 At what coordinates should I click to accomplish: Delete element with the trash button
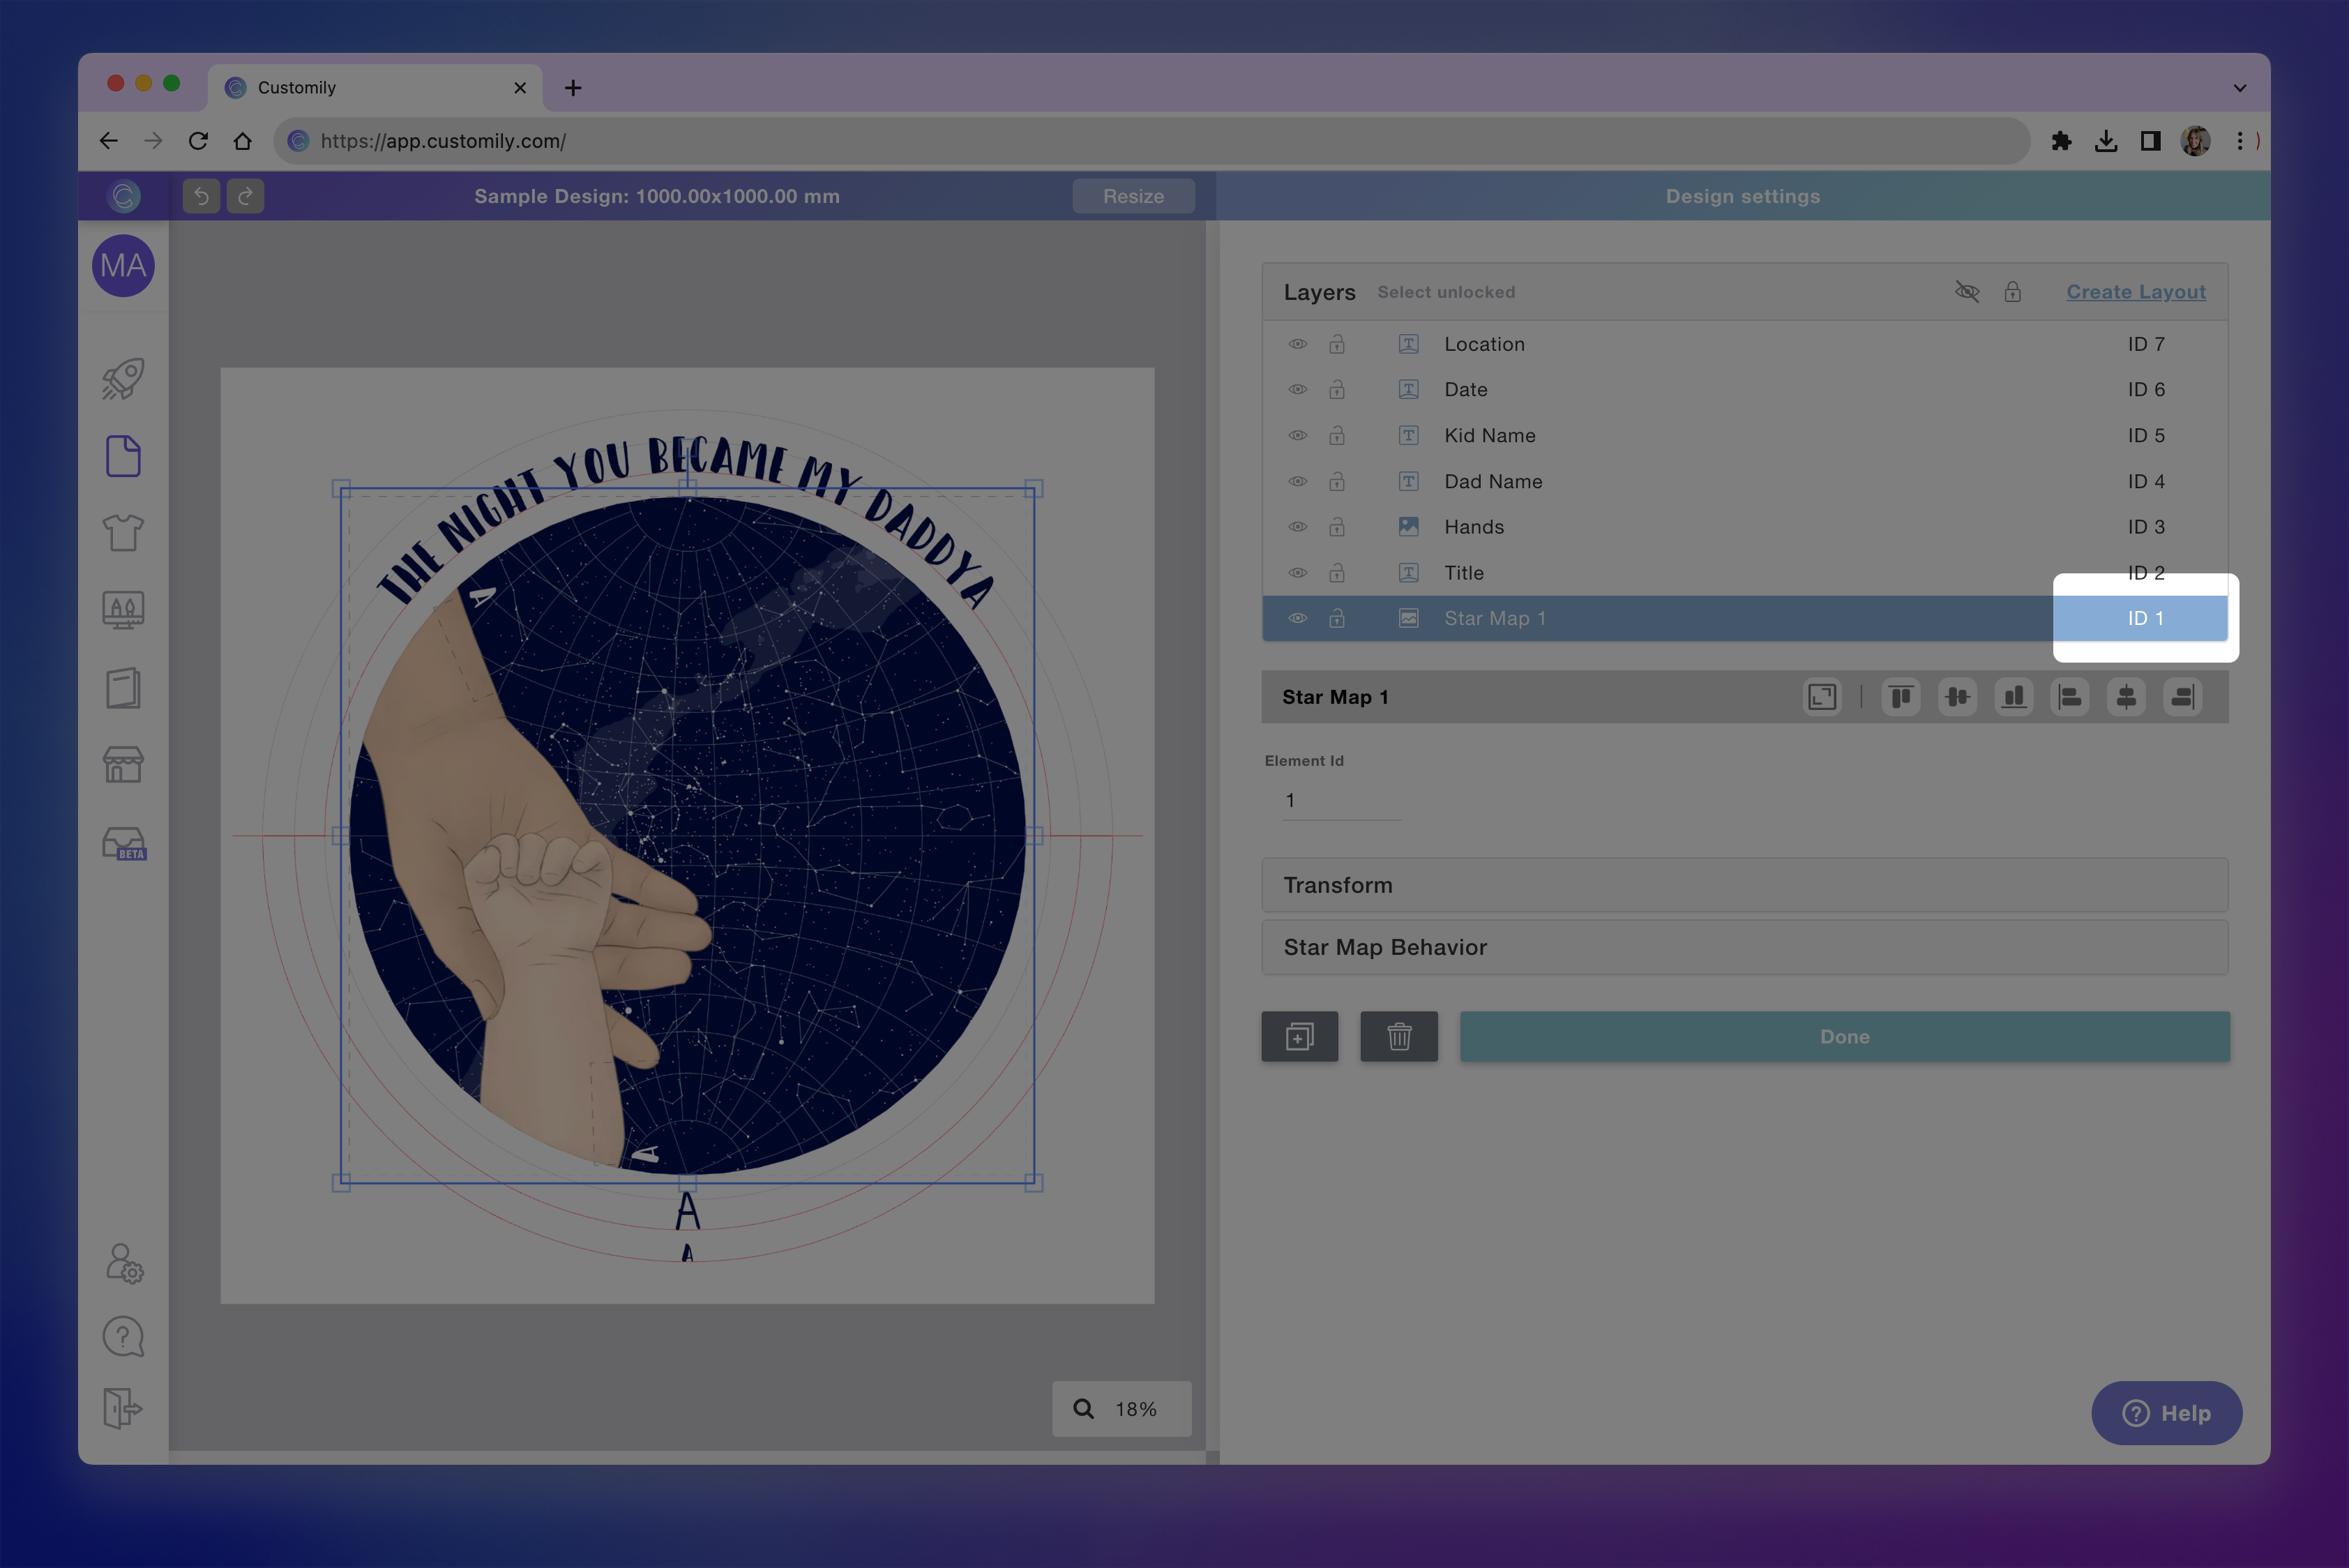1398,1037
